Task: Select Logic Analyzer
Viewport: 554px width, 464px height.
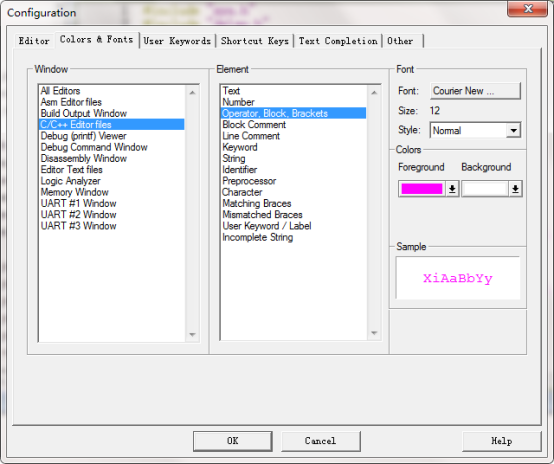Action: (x=111, y=181)
